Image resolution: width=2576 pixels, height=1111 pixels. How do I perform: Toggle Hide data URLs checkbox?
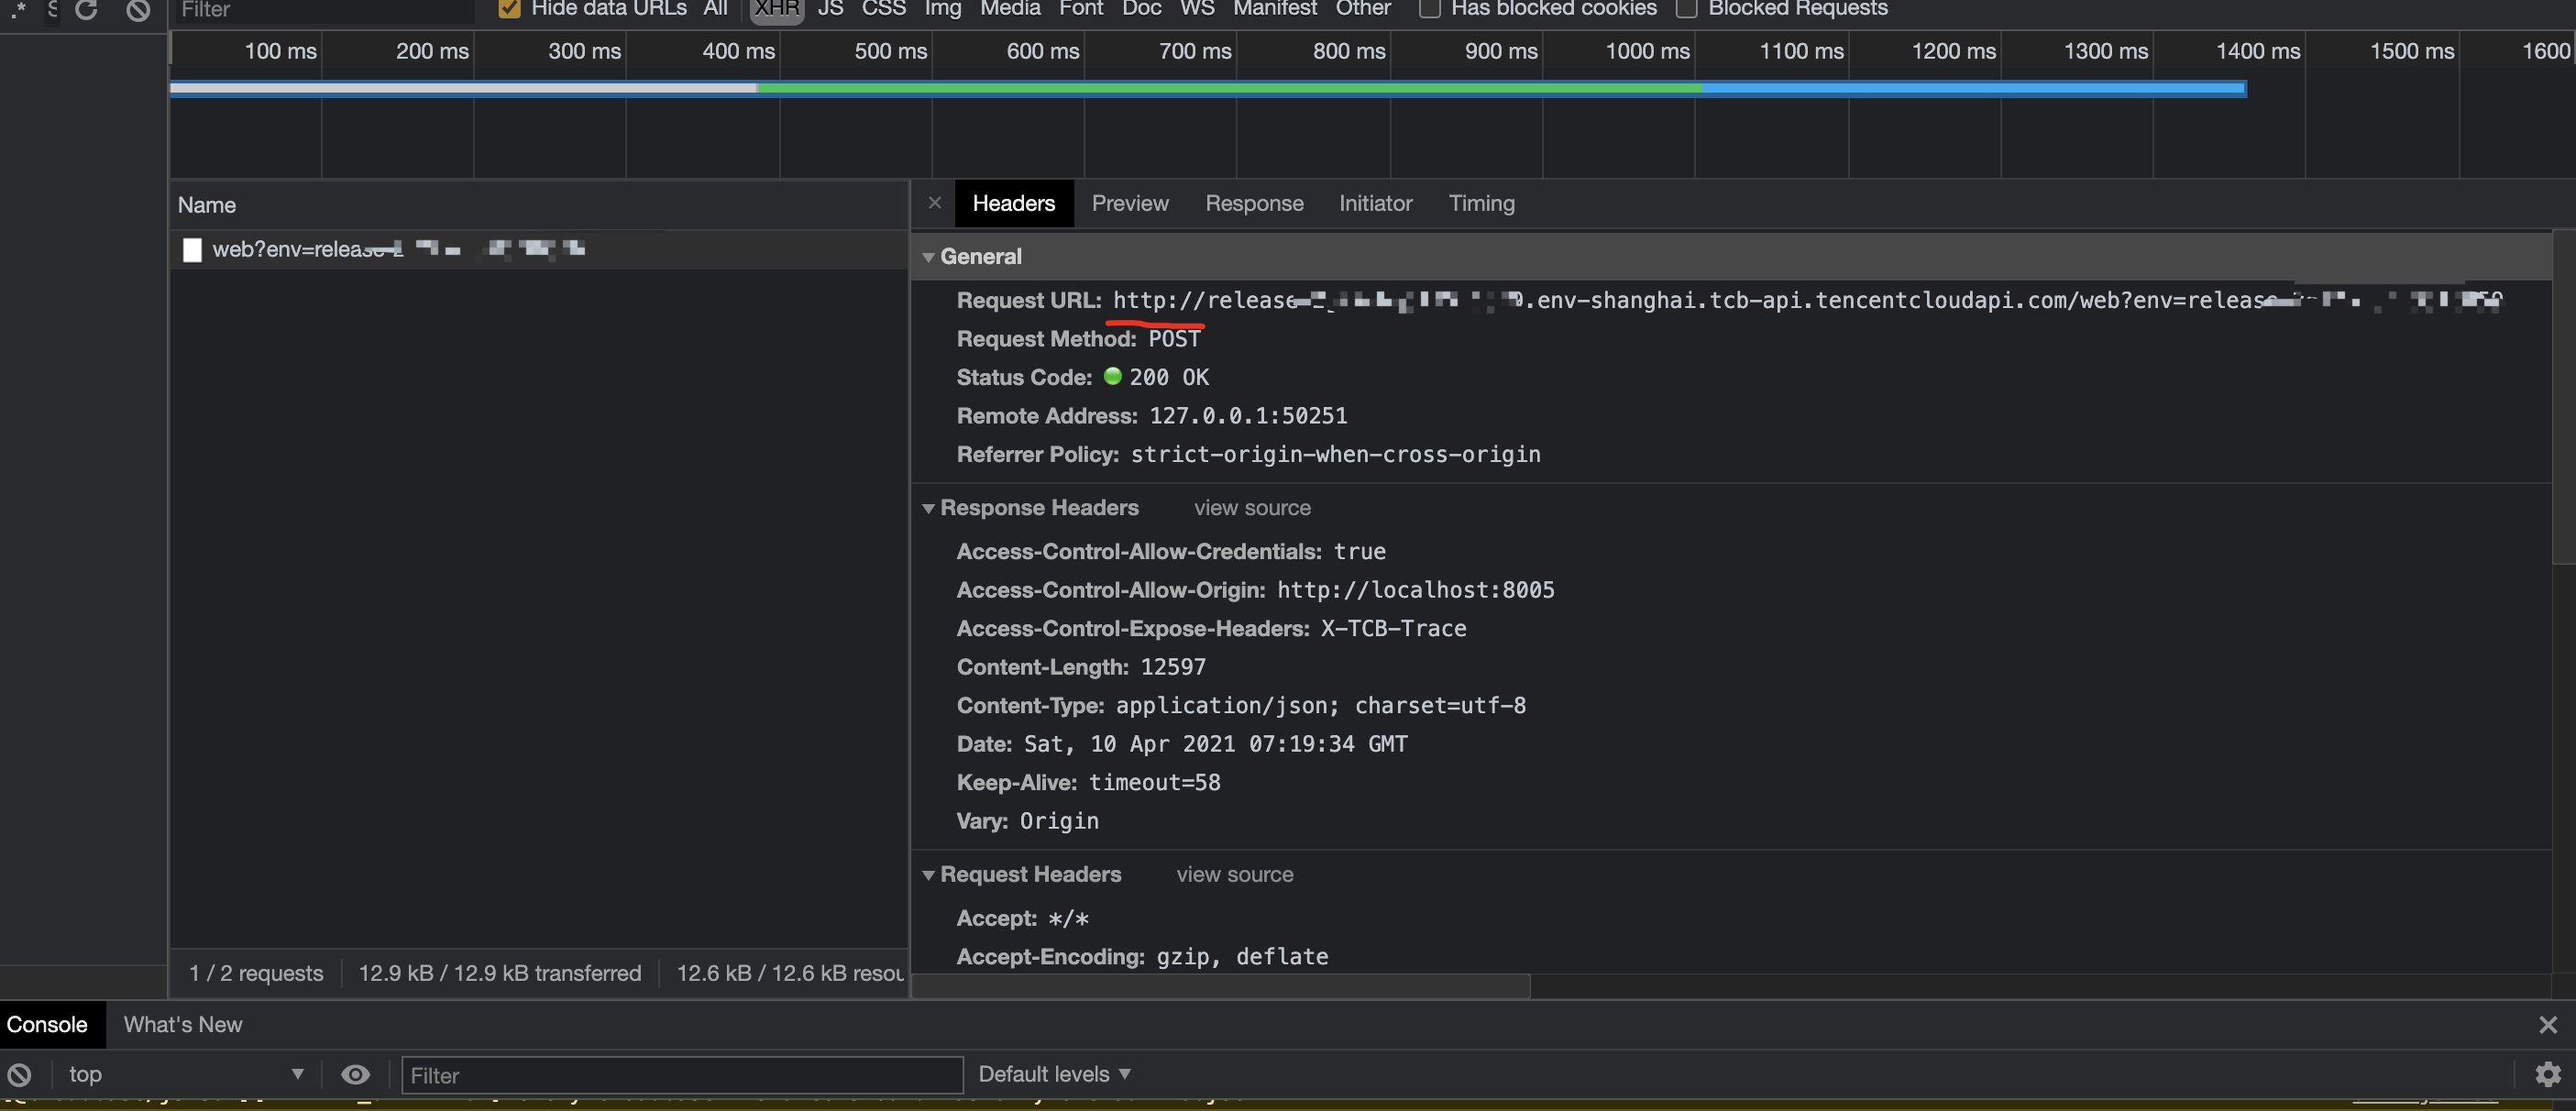509,9
